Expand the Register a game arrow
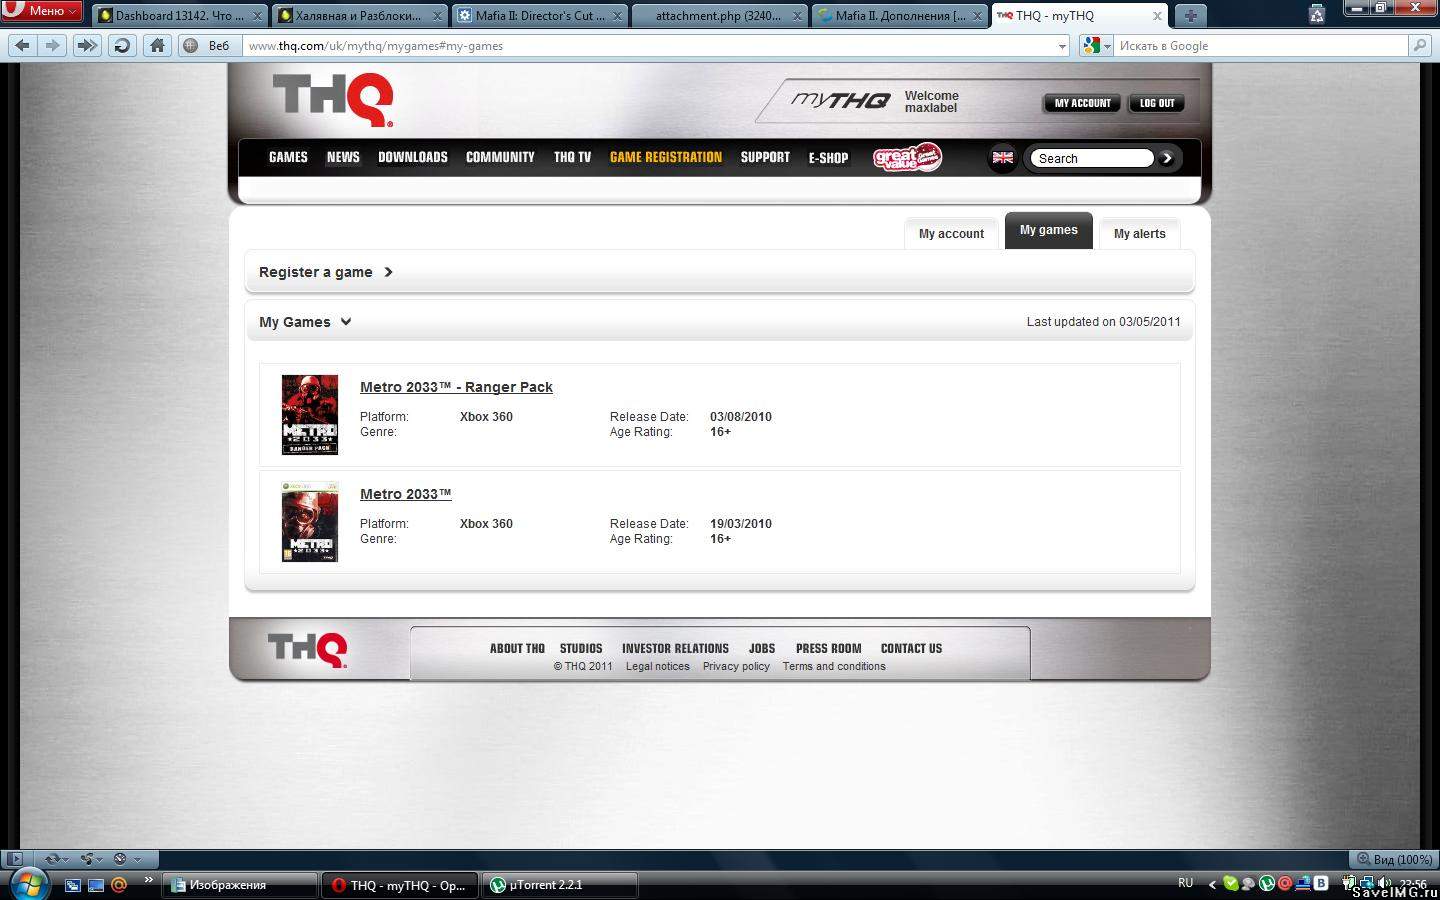1440x900 pixels. [x=388, y=272]
